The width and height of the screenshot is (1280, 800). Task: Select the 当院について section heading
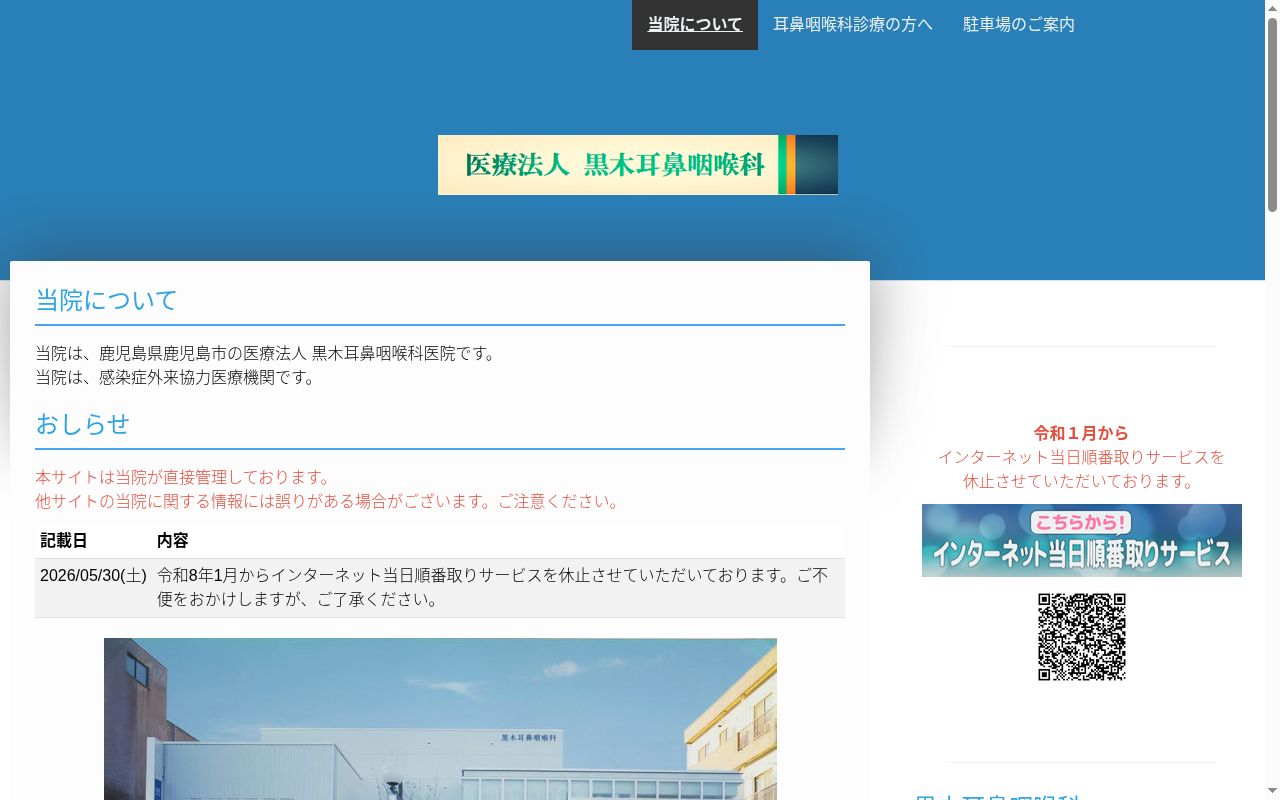click(106, 300)
